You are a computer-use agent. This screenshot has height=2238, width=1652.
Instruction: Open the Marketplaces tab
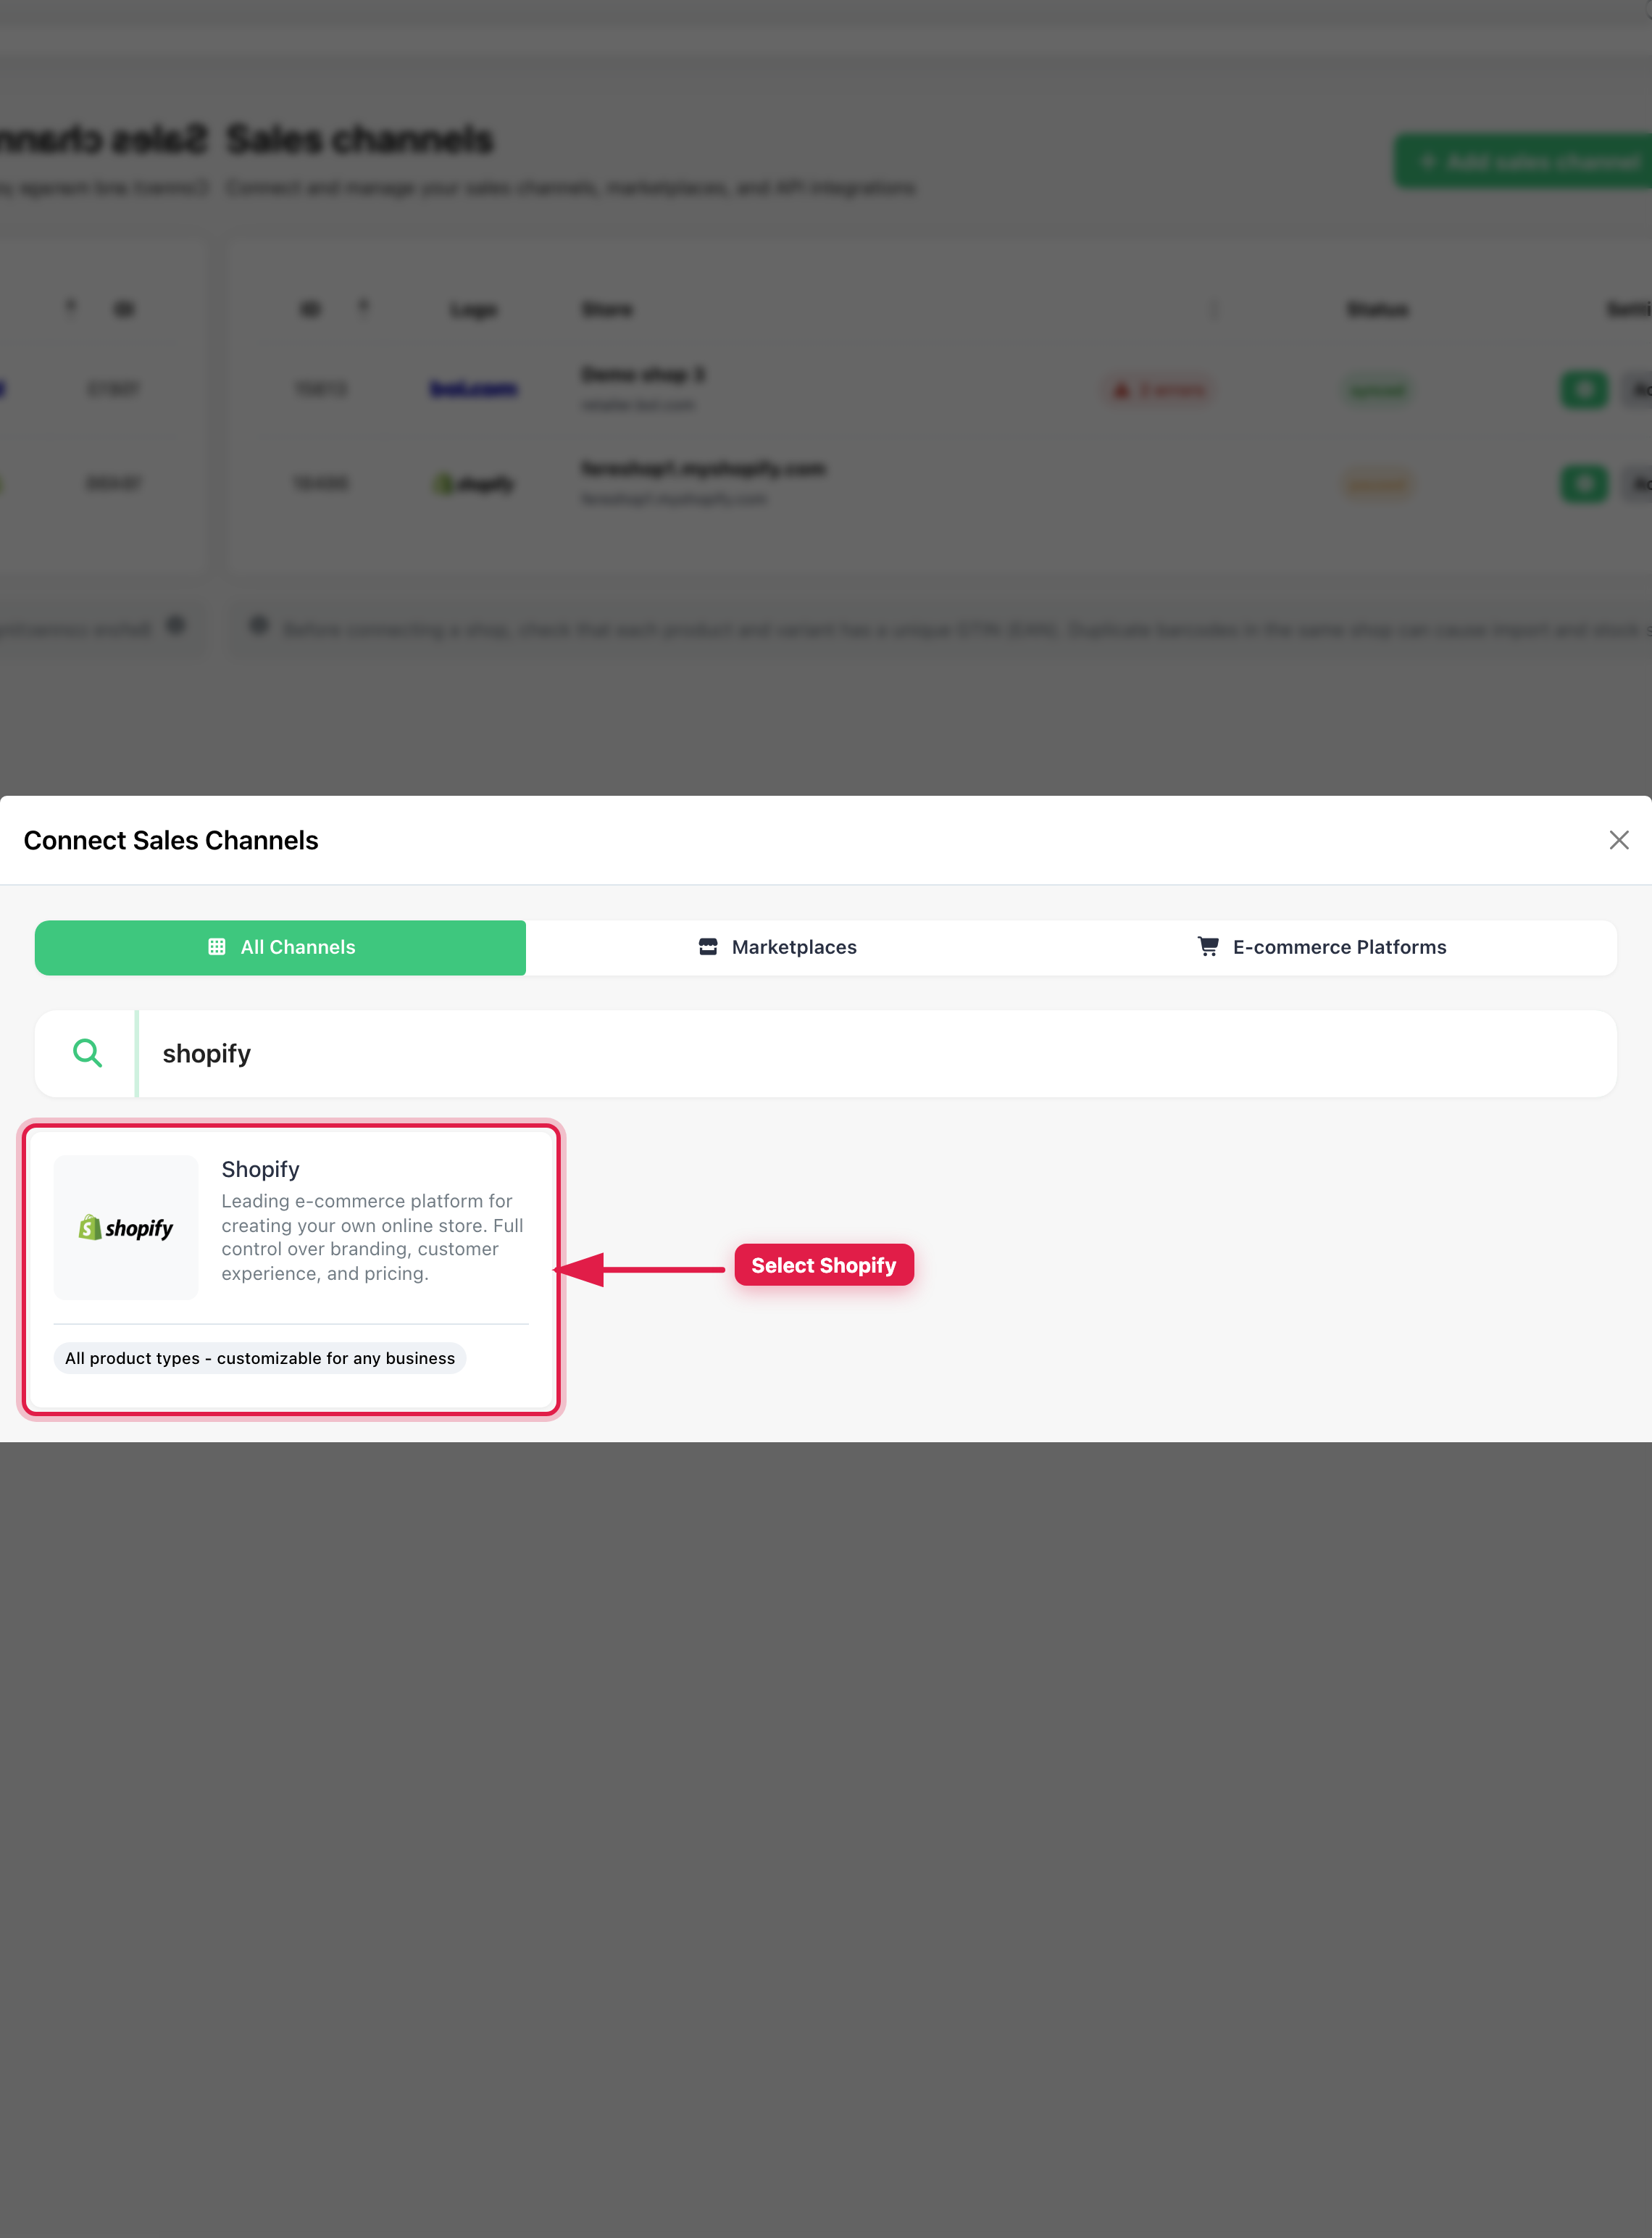point(777,947)
